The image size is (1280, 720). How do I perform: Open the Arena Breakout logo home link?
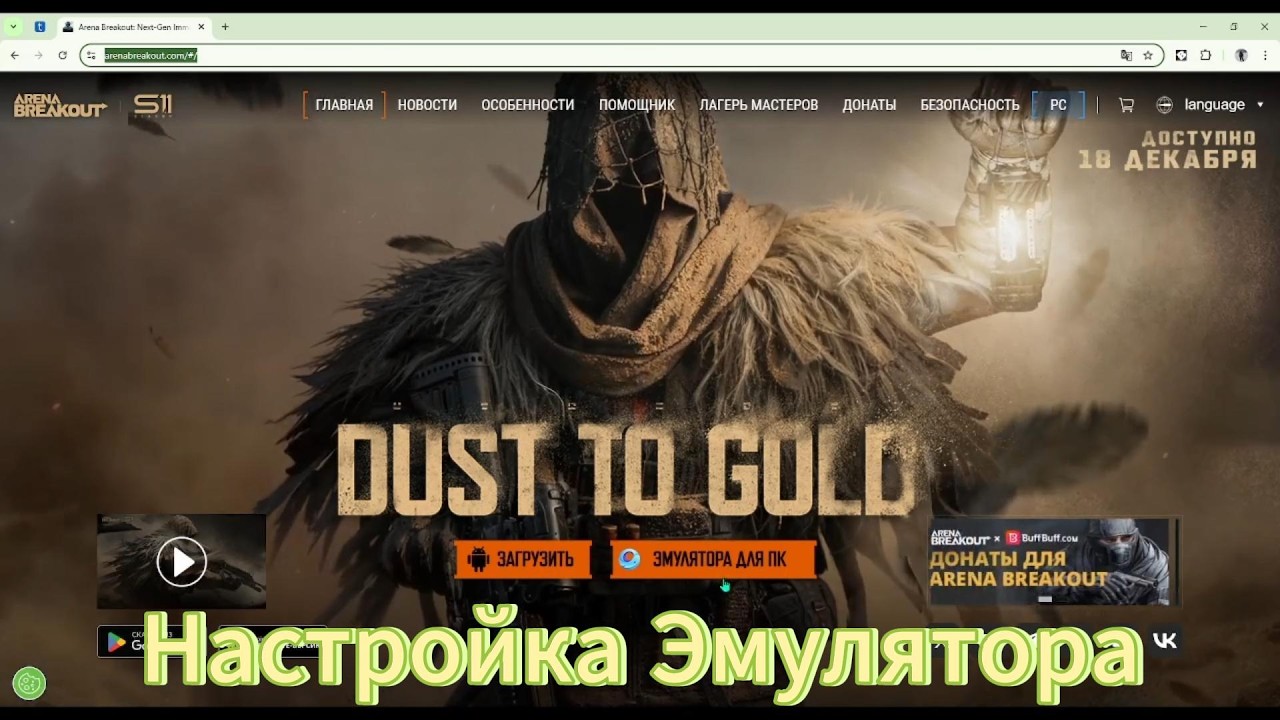[60, 105]
